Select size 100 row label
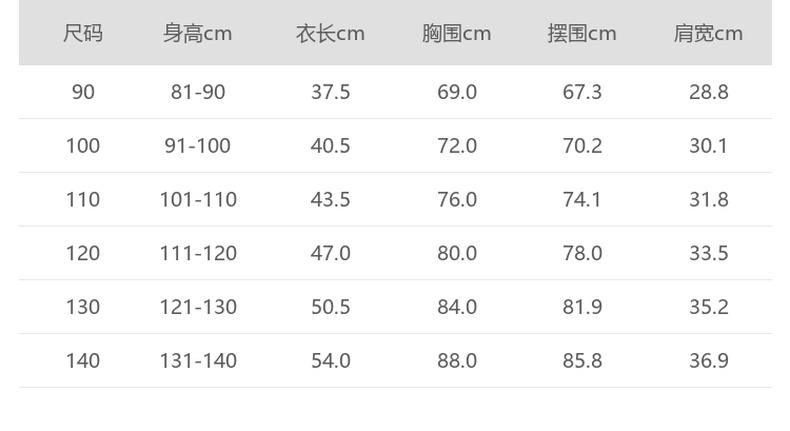 83,146
